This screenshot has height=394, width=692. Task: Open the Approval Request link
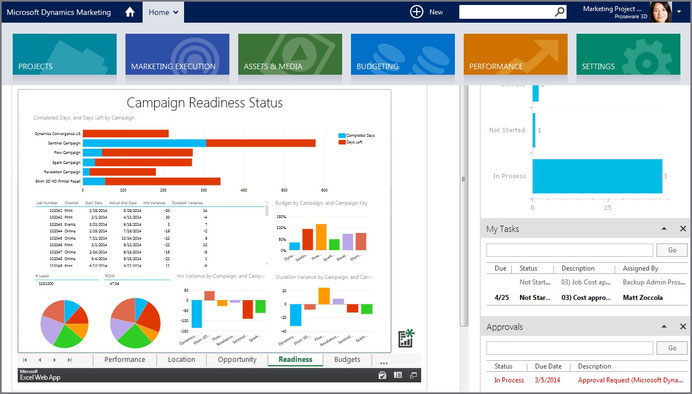point(632,380)
